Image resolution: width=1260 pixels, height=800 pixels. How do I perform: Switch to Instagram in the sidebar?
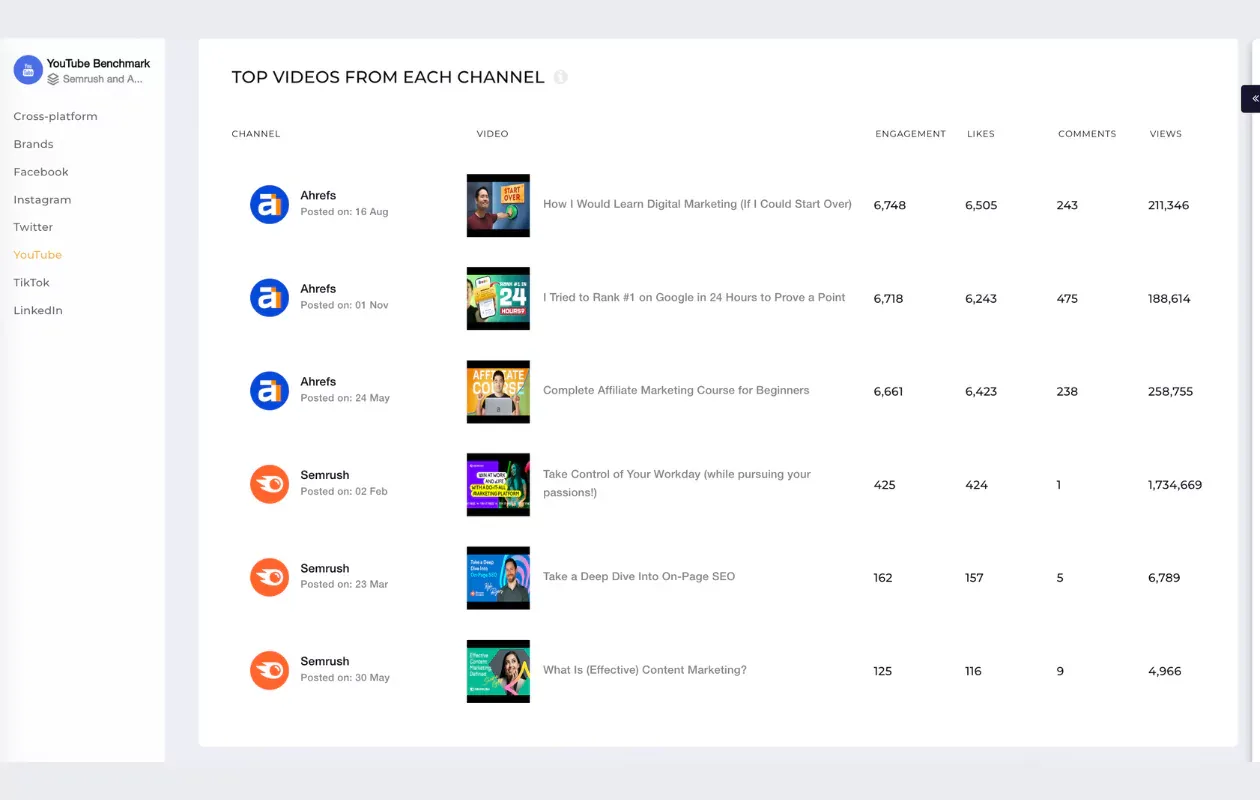43,200
